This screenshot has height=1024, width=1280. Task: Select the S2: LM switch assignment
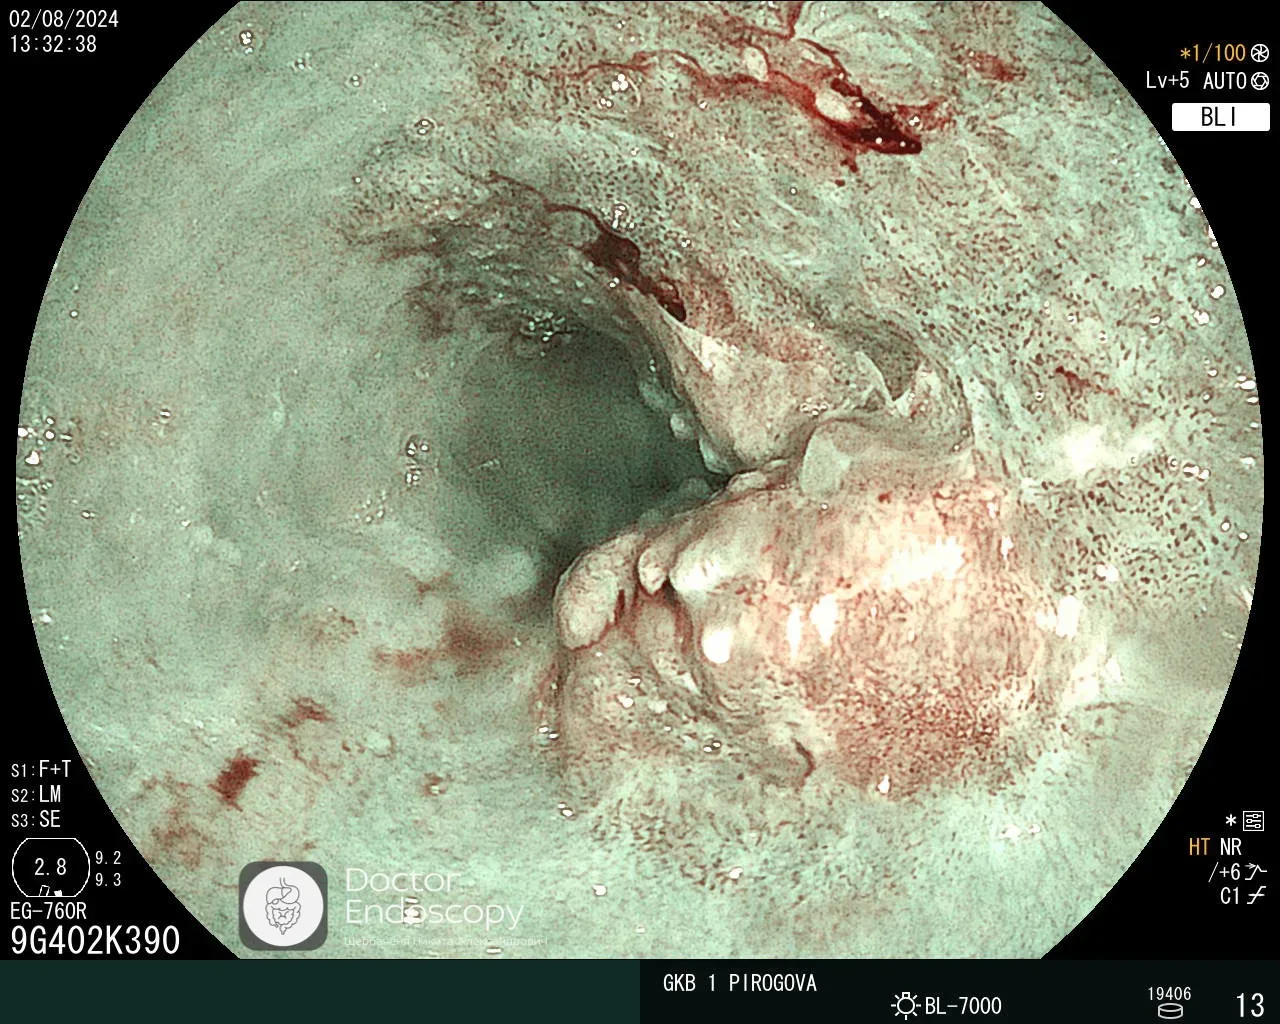tap(37, 795)
